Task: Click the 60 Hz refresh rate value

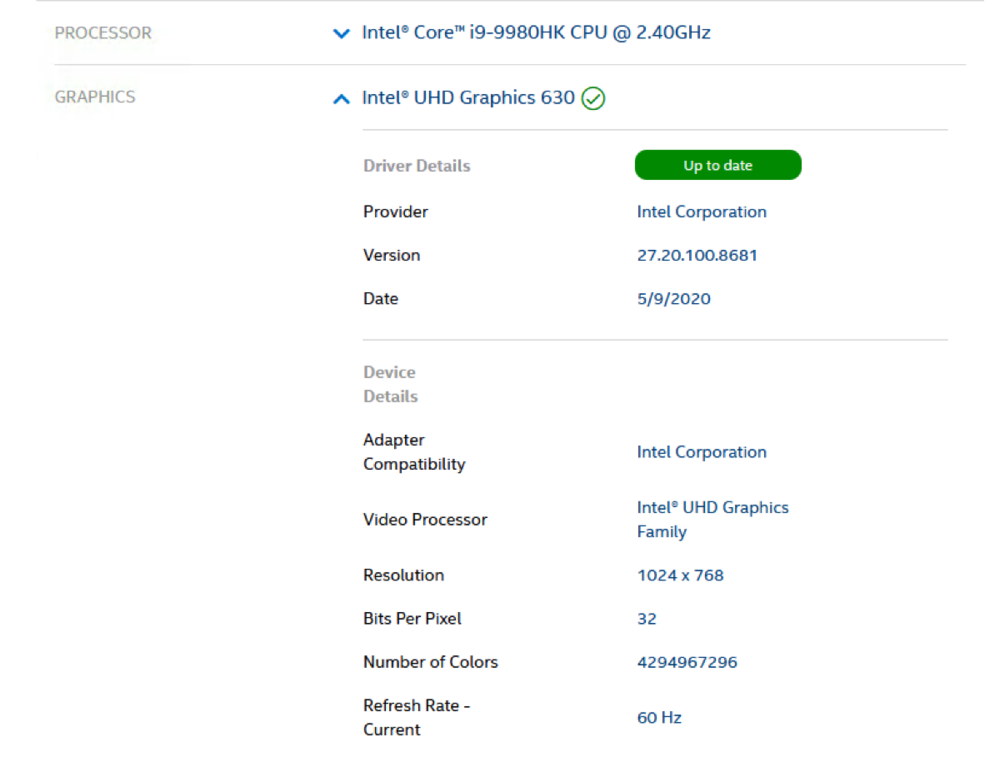Action: tap(659, 718)
